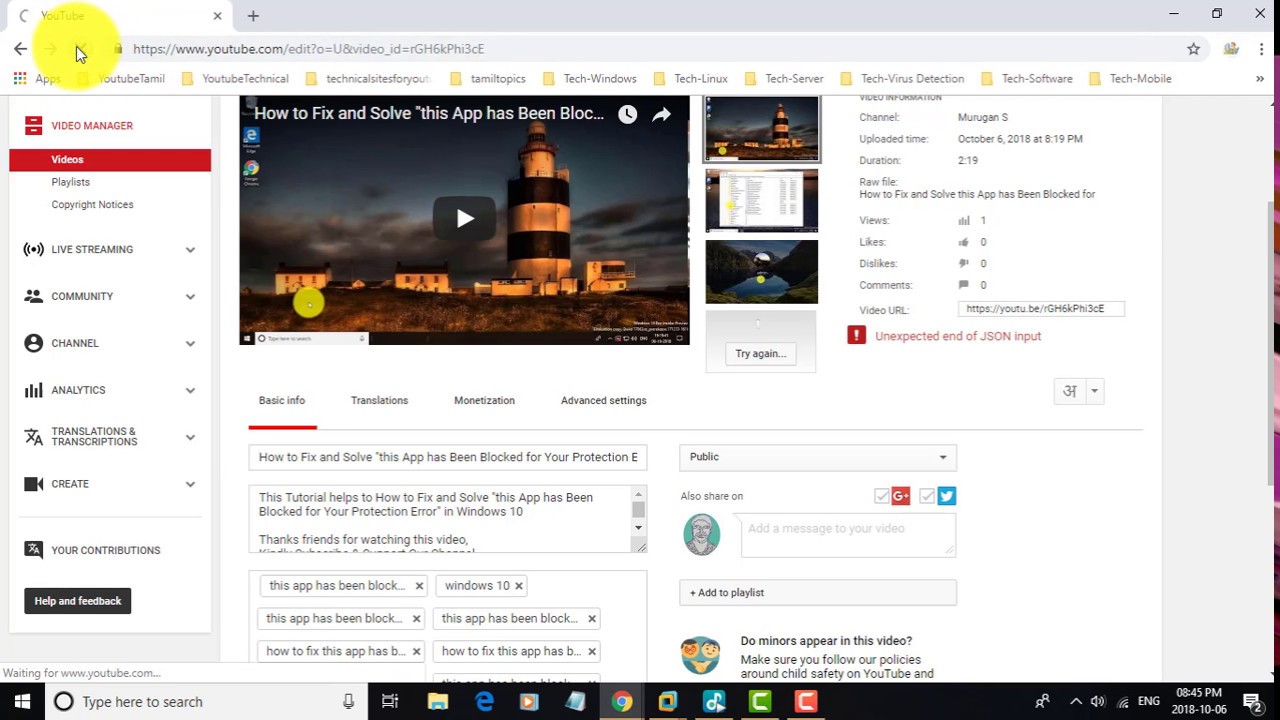Expand the Live Streaming section
The image size is (1280, 720).
click(190, 250)
